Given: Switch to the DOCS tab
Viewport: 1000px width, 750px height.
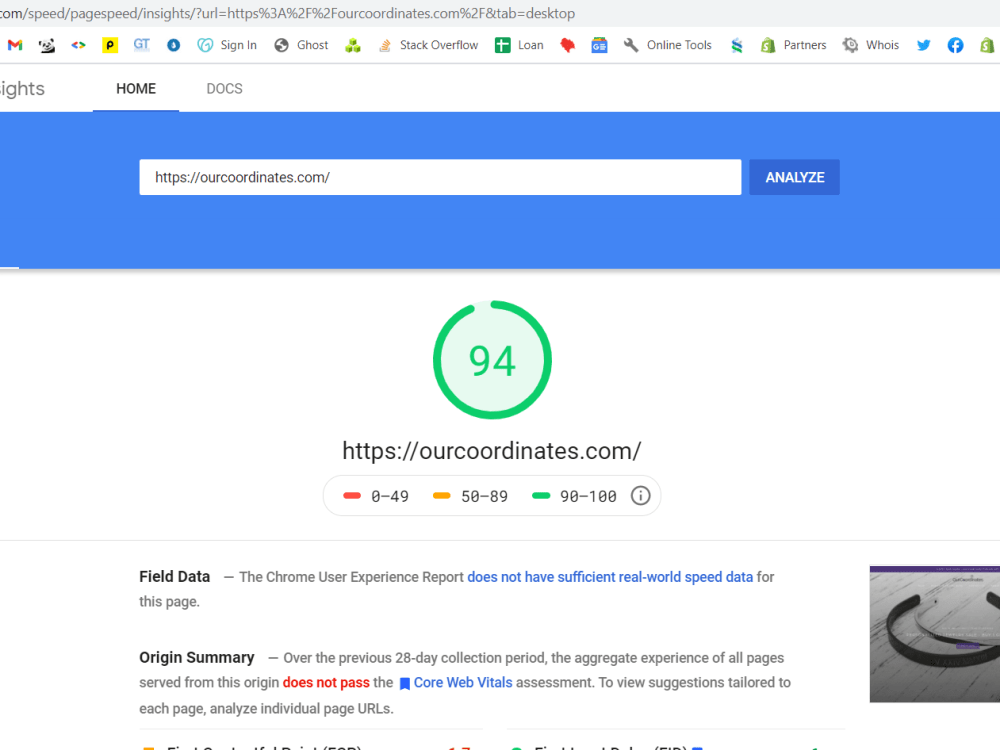Looking at the screenshot, I should coord(224,89).
